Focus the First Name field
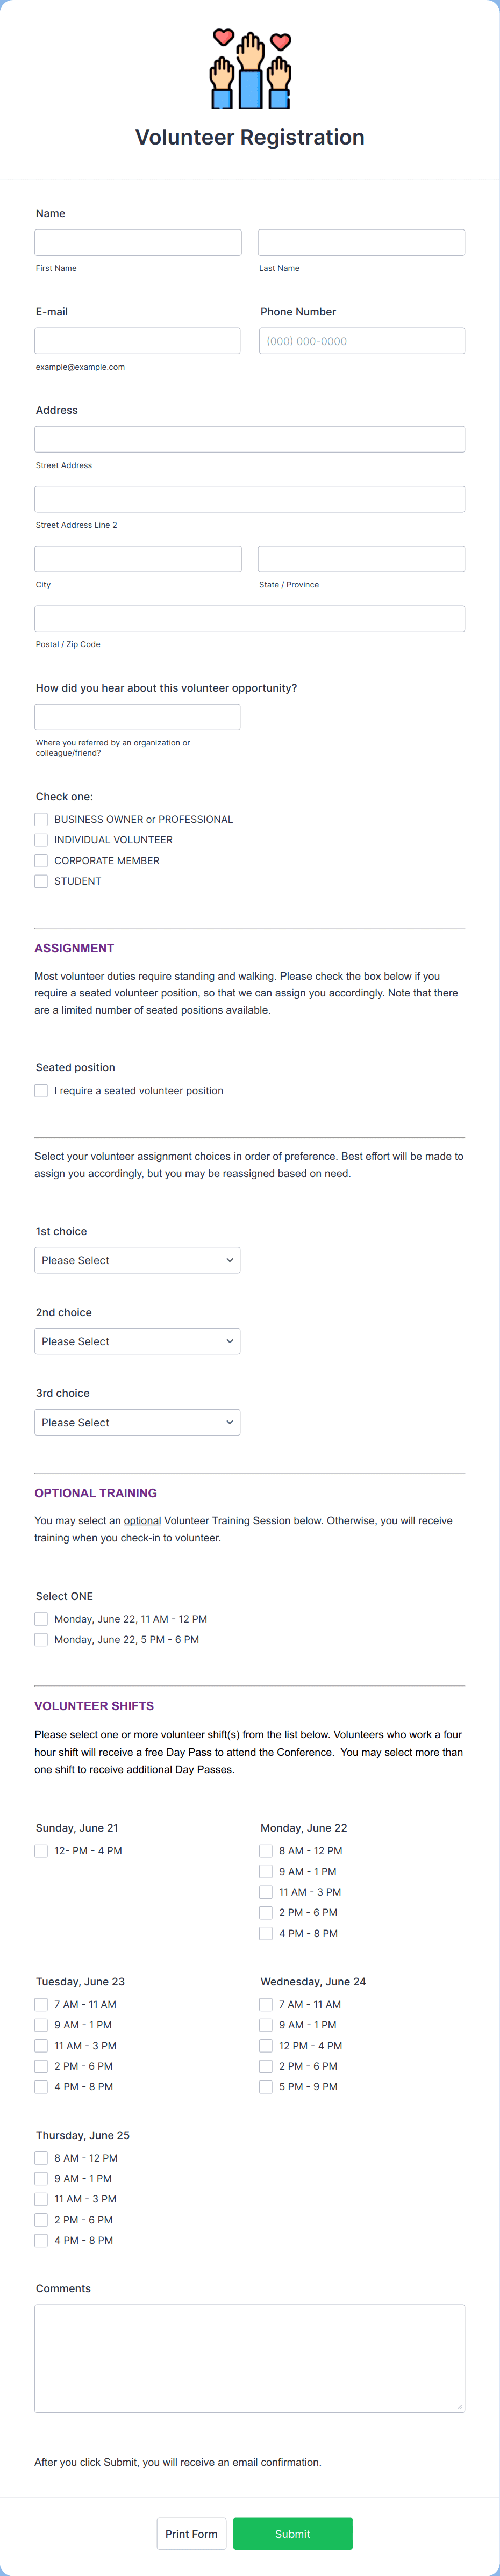The image size is (500, 2576). coord(138,242)
